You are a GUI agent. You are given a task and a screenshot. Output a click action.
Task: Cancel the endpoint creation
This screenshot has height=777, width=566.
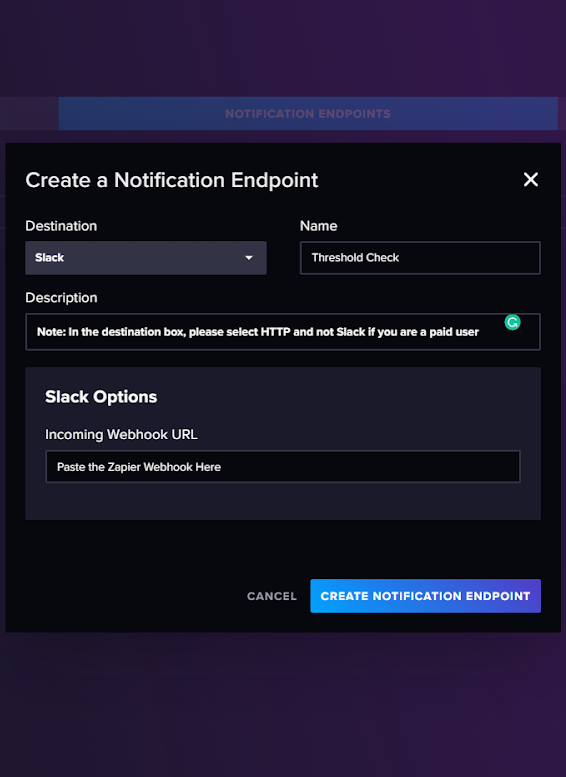272,596
